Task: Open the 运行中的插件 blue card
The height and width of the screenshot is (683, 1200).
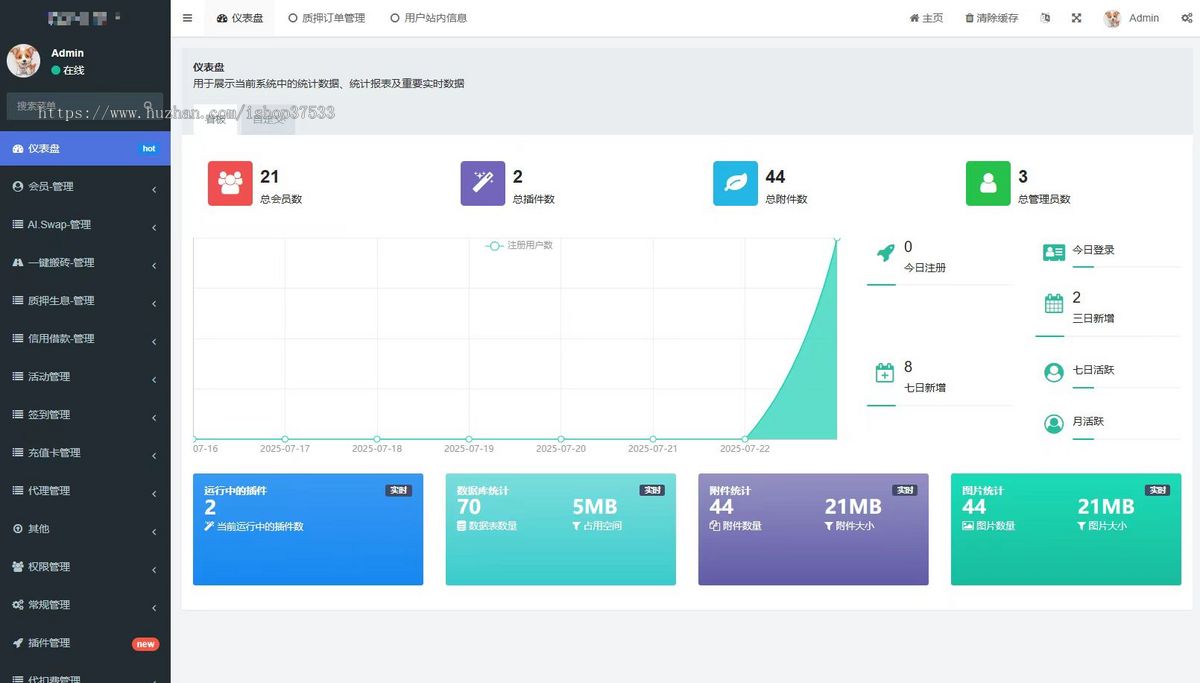Action: tap(308, 529)
